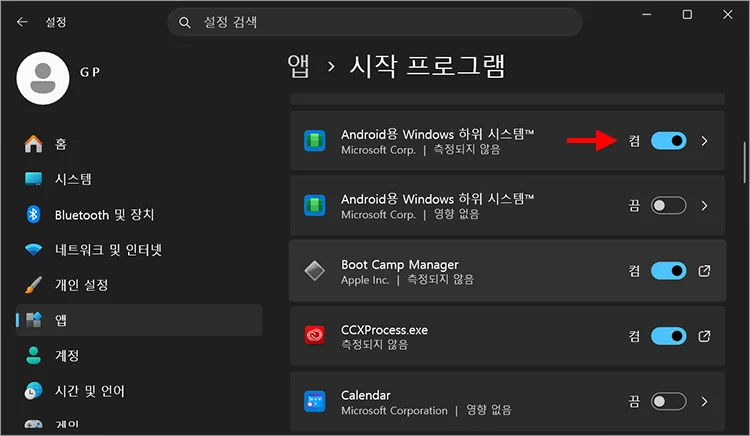The width and height of the screenshot is (750, 436).
Task: Click the 앱 category icon
Action: 33,320
